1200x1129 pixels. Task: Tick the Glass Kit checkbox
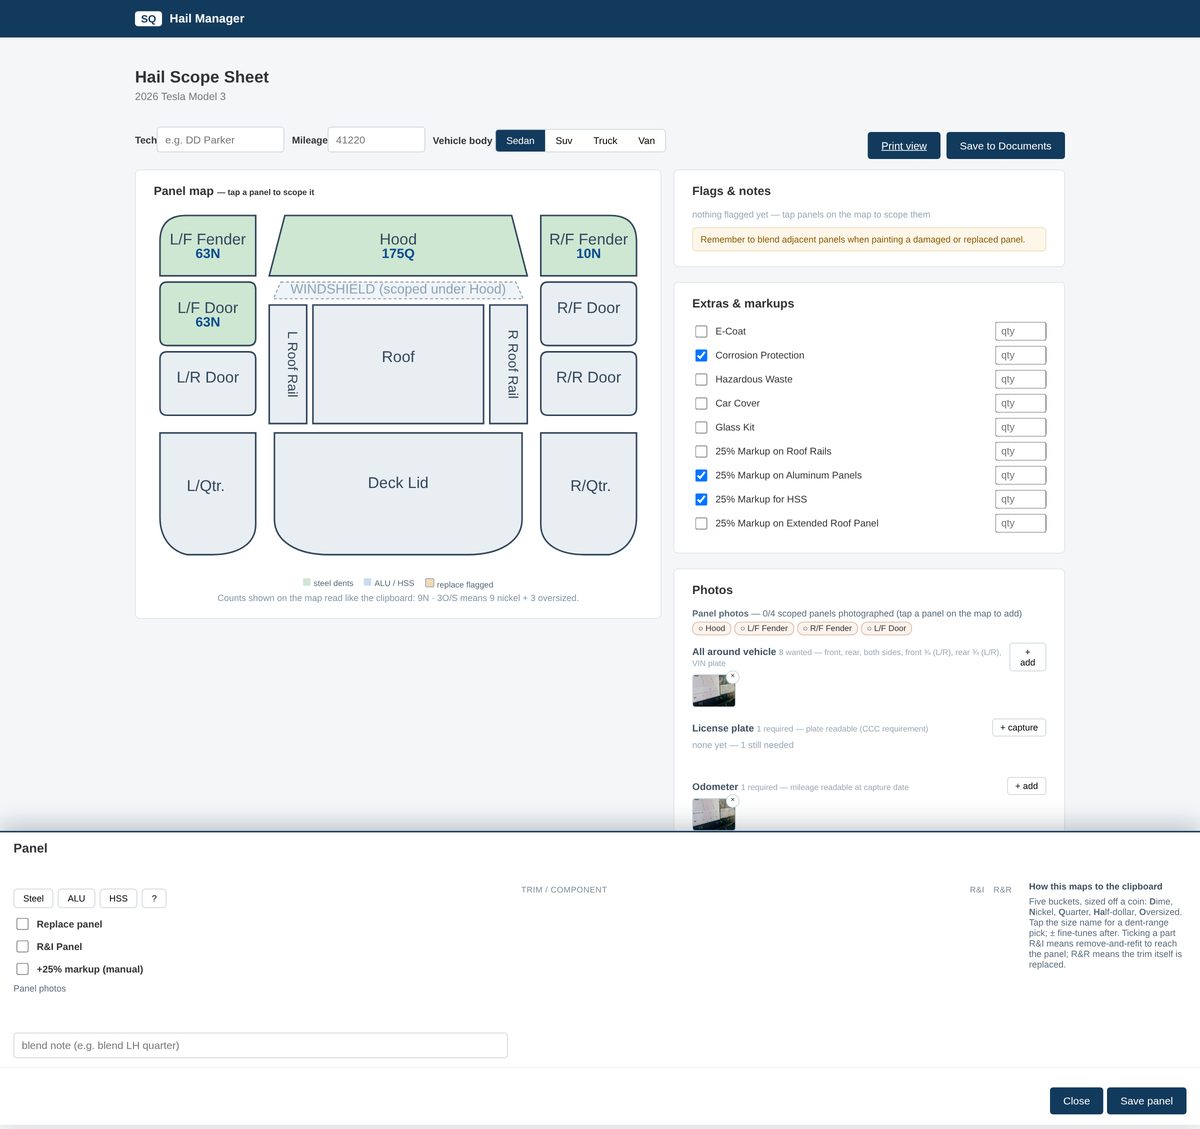(x=701, y=427)
